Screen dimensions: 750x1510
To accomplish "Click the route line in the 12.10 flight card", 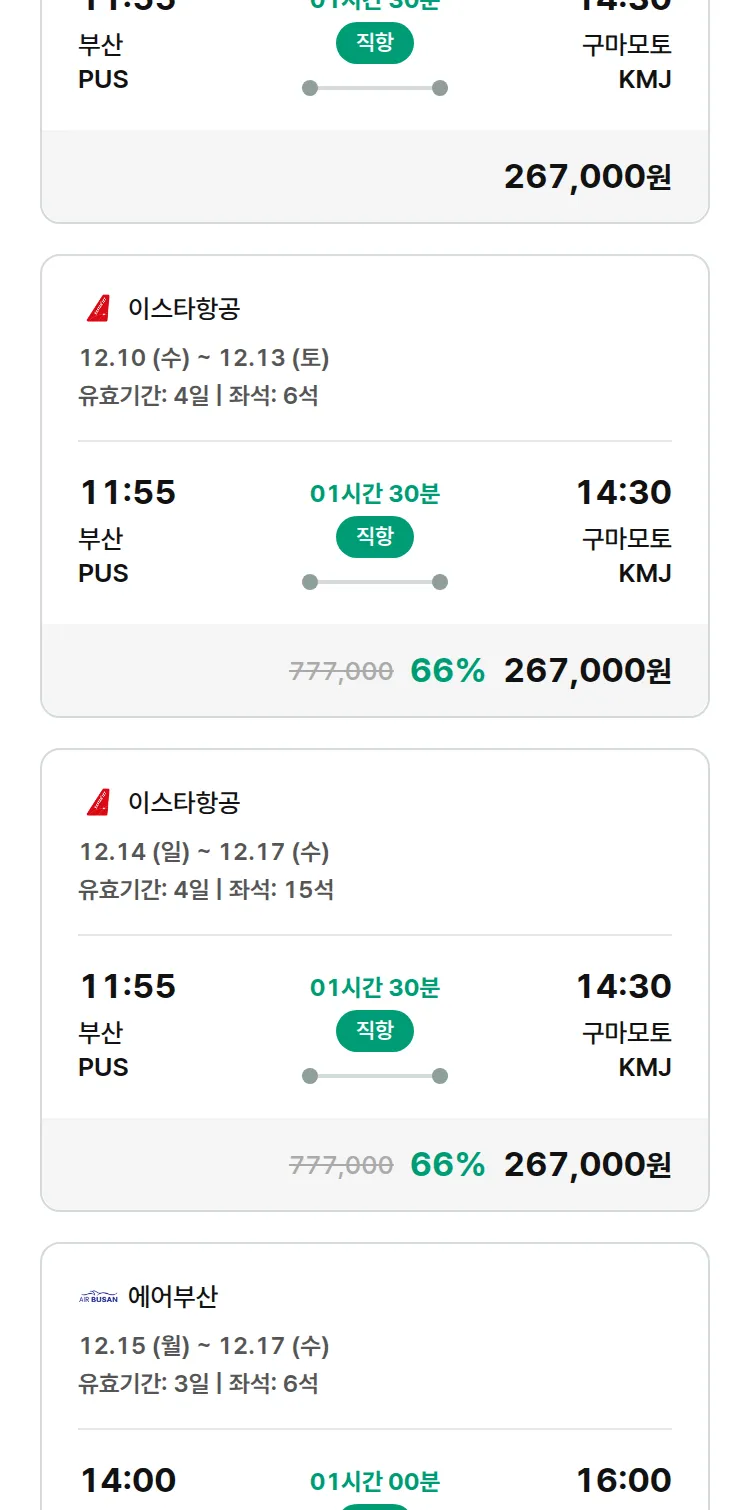I will tap(375, 582).
